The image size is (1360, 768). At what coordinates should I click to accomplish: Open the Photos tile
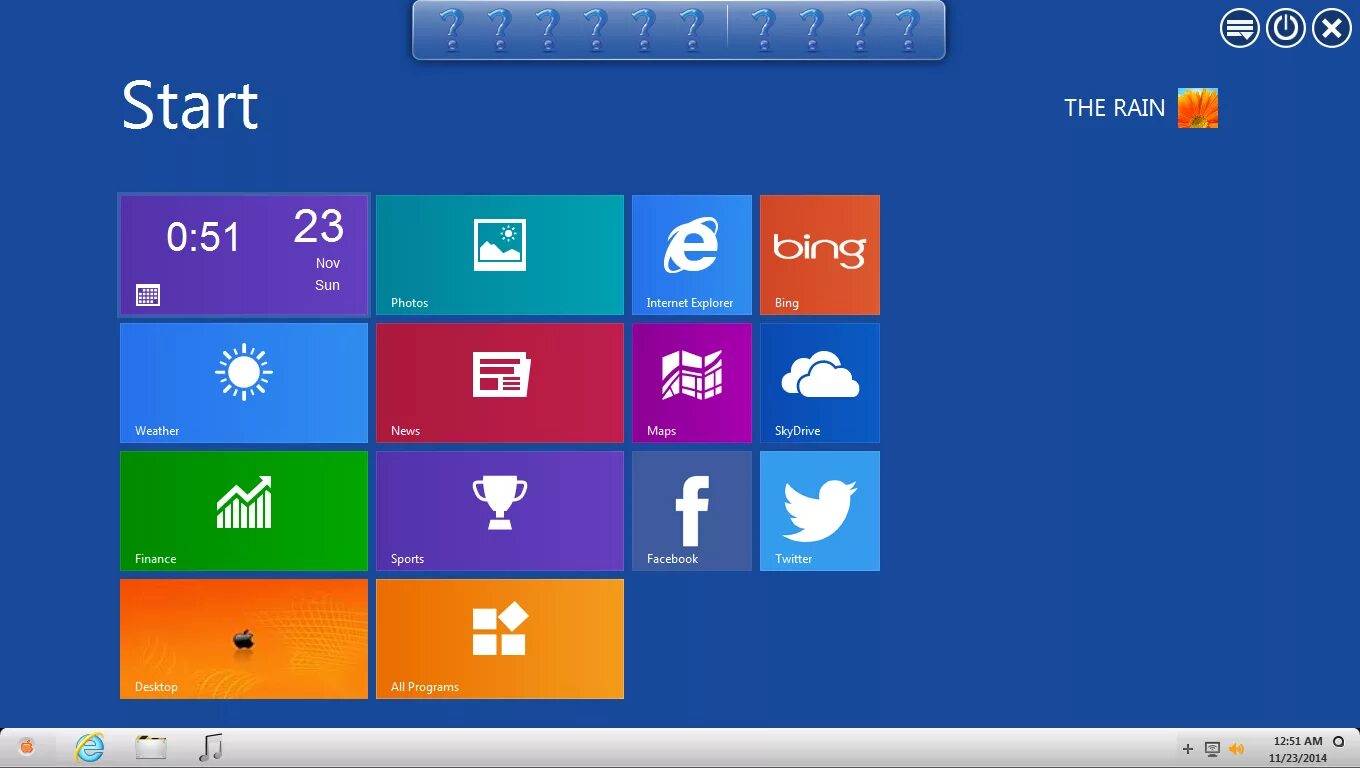pos(500,255)
